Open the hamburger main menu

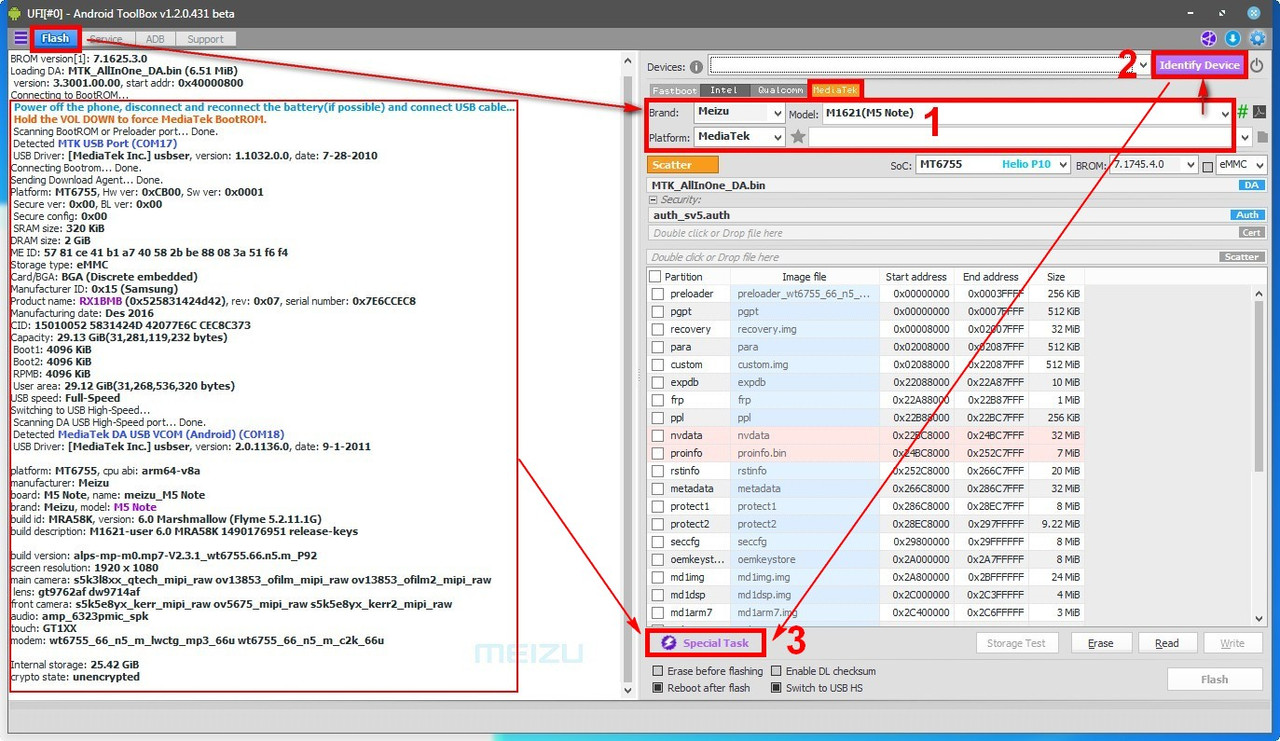20,38
